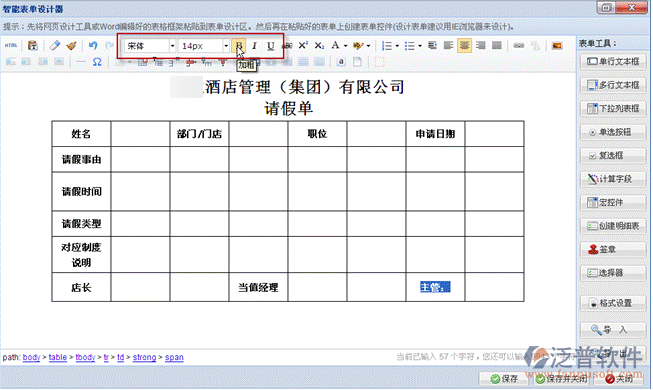
Task: Click the 'strong' link in path bar
Action: click(x=144, y=358)
